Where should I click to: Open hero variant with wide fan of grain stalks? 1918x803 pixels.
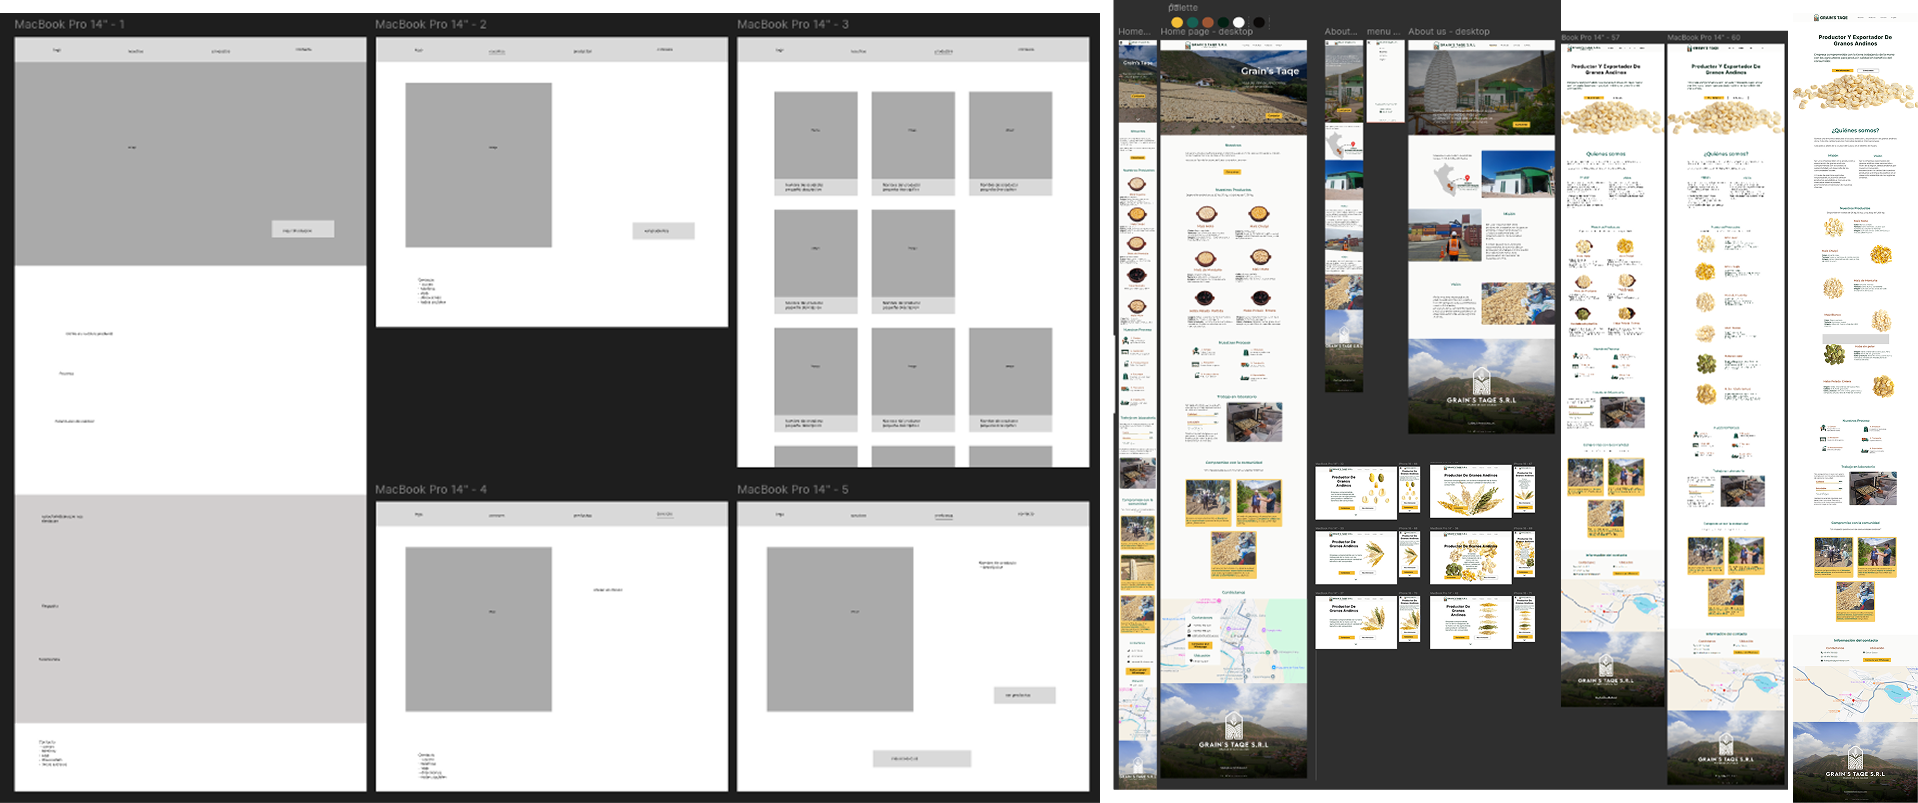(1471, 493)
